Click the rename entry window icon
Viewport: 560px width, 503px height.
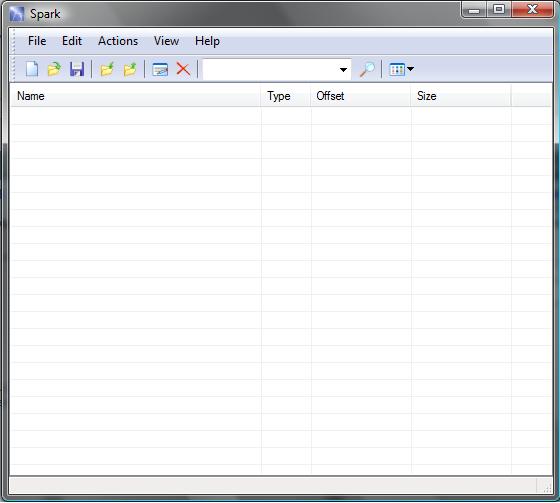pyautogui.click(x=160, y=69)
